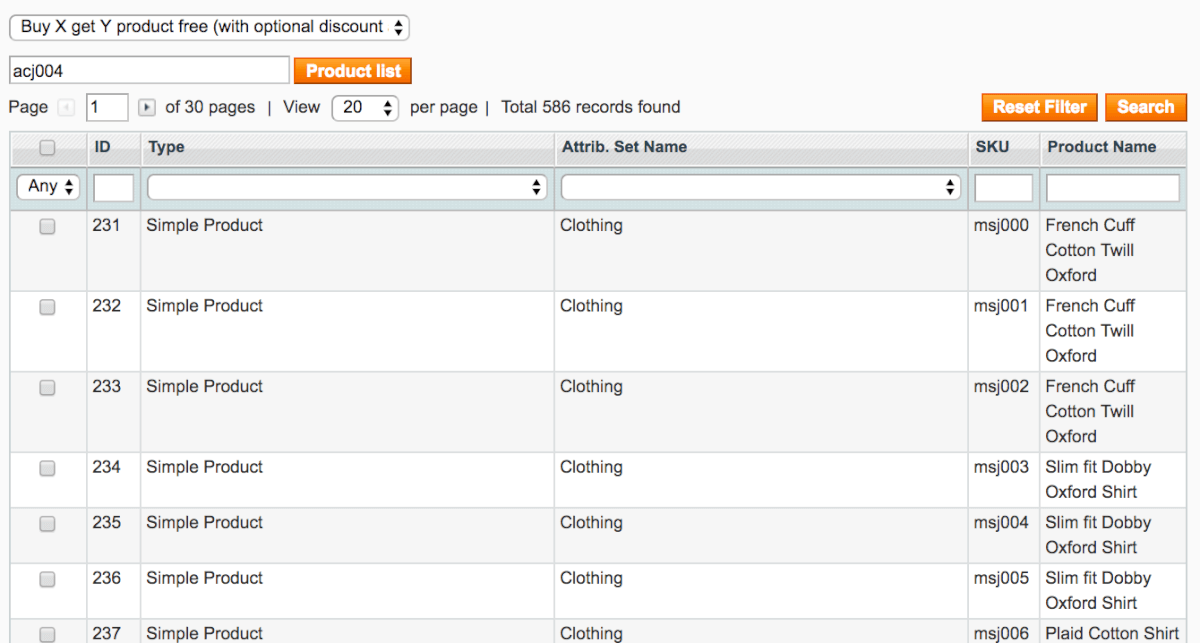Click the orange Search button
Screen dimensions: 1200x643
coord(1145,107)
